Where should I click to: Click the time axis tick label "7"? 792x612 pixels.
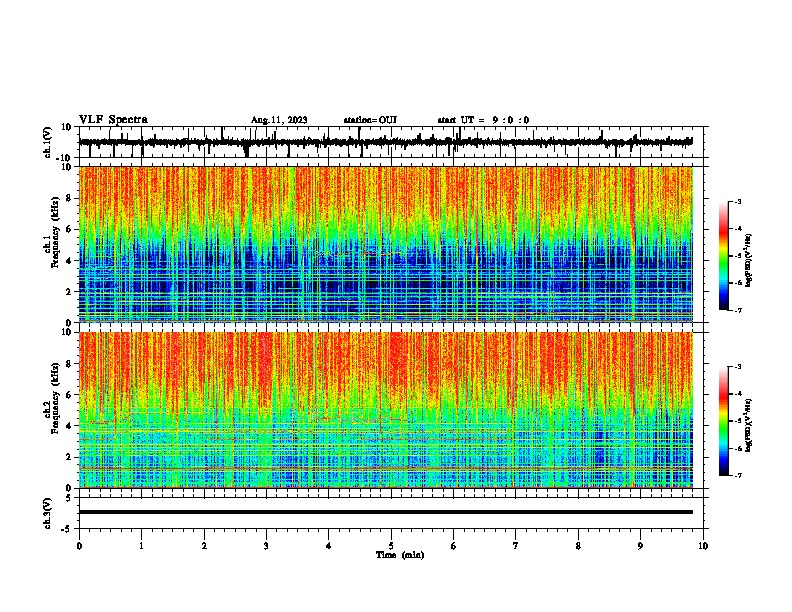click(516, 546)
